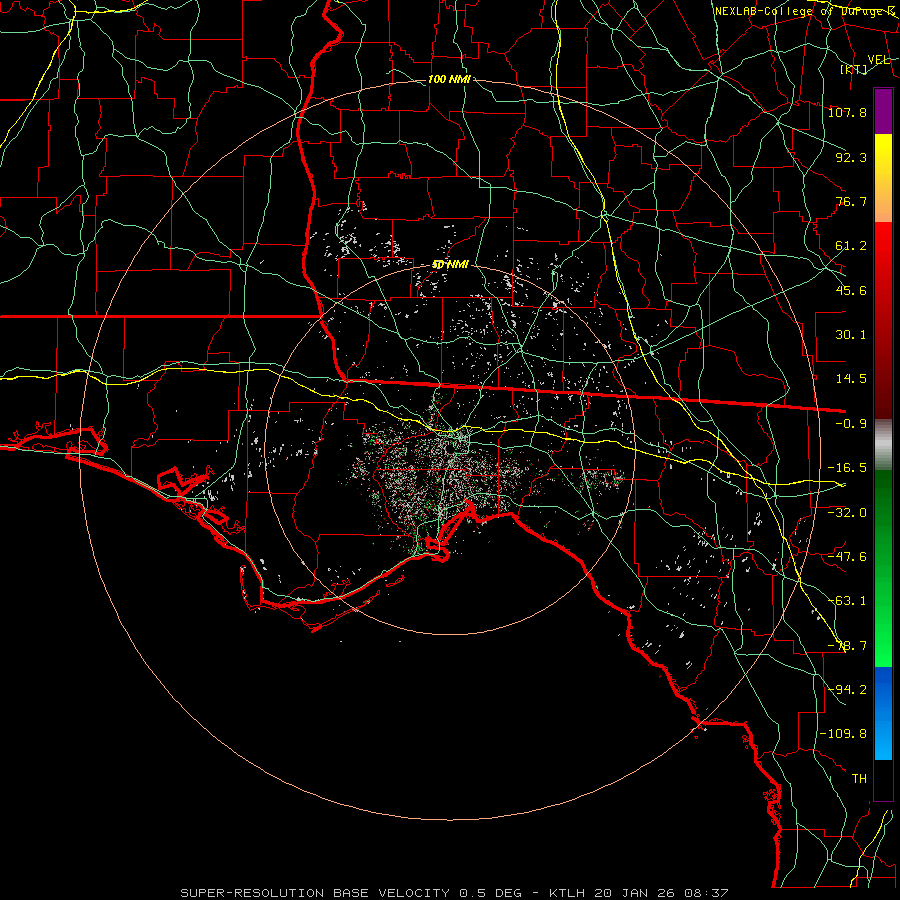This screenshot has width=900, height=900.
Task: Select the -109.8 legend value
Action: (x=843, y=734)
